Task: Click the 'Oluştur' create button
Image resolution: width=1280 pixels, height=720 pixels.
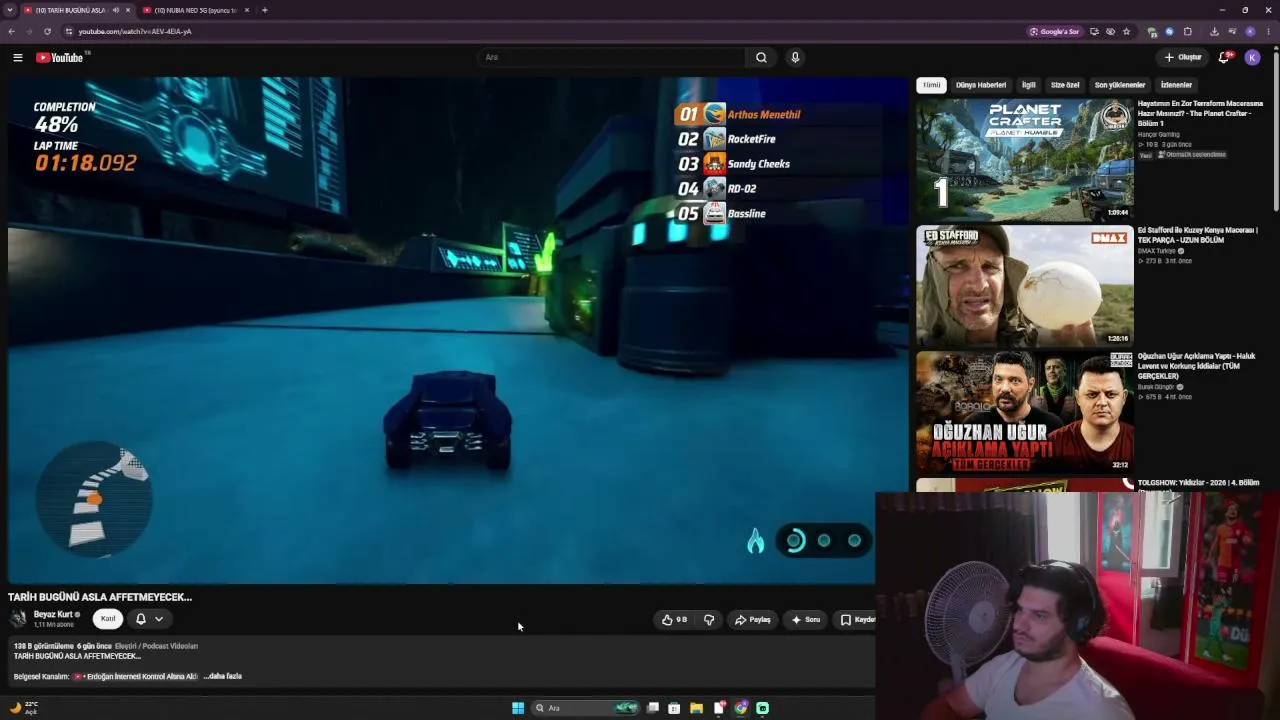Action: tap(1183, 58)
